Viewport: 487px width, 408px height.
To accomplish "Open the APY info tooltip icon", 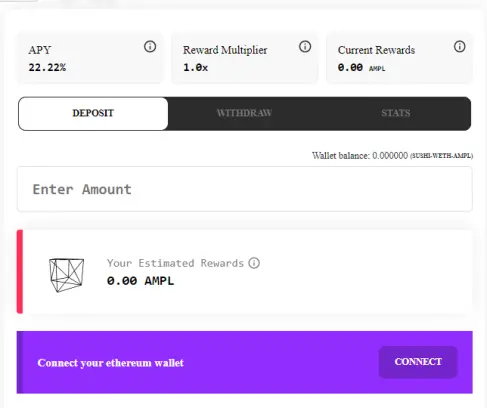I will pos(150,46).
